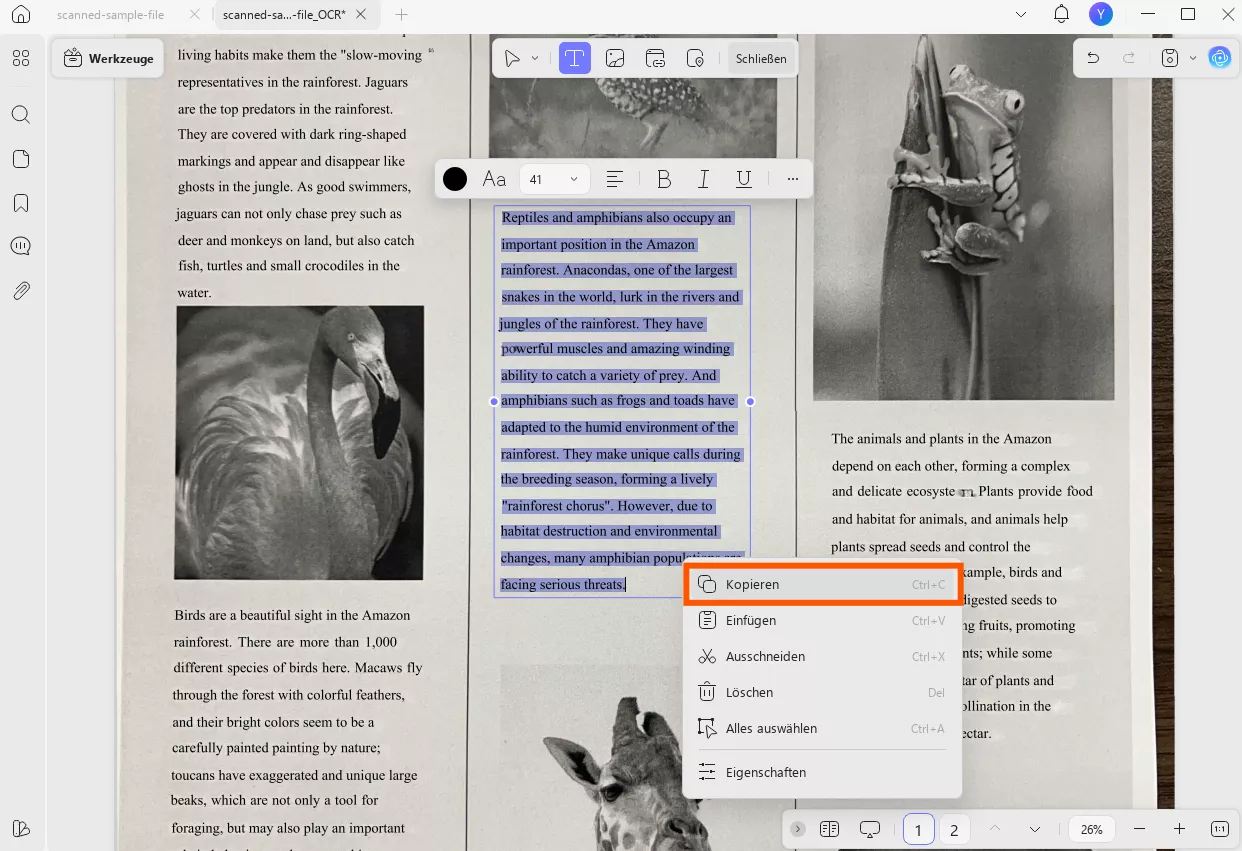1242x851 pixels.
Task: Open the font size 41 dropdown
Action: point(555,179)
